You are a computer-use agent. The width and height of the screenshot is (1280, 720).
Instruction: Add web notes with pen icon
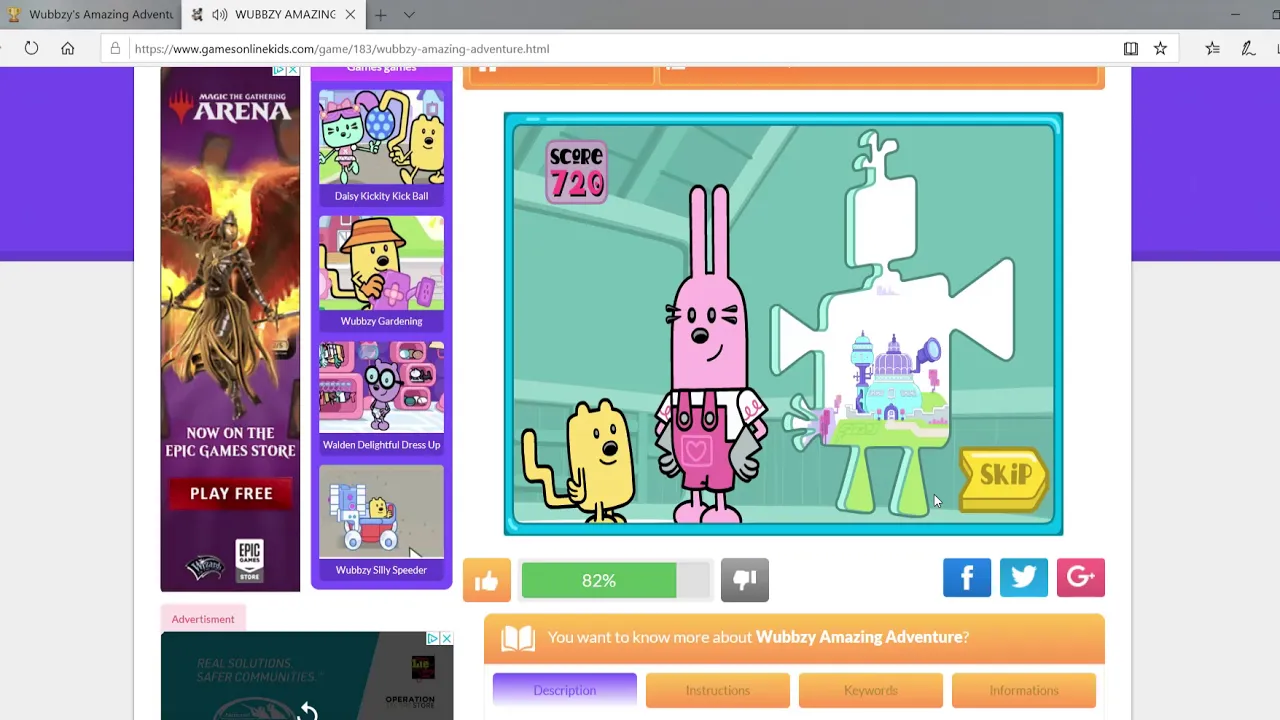[1248, 48]
